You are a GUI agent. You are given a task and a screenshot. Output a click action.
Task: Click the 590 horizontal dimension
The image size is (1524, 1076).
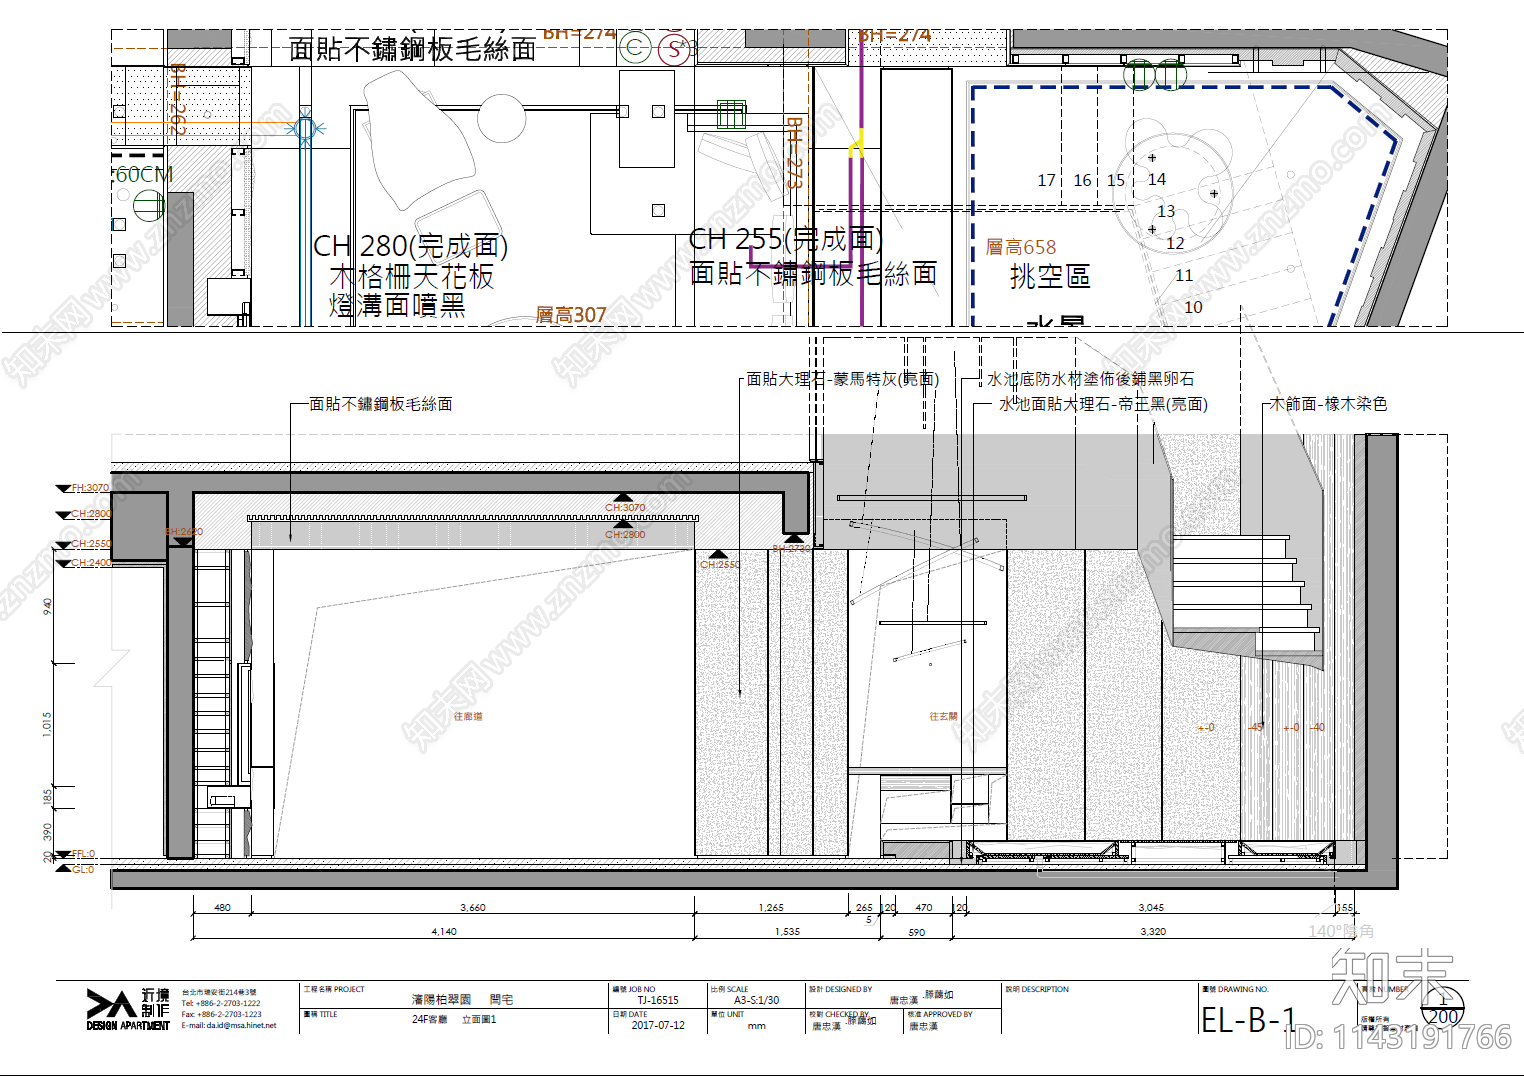(917, 933)
